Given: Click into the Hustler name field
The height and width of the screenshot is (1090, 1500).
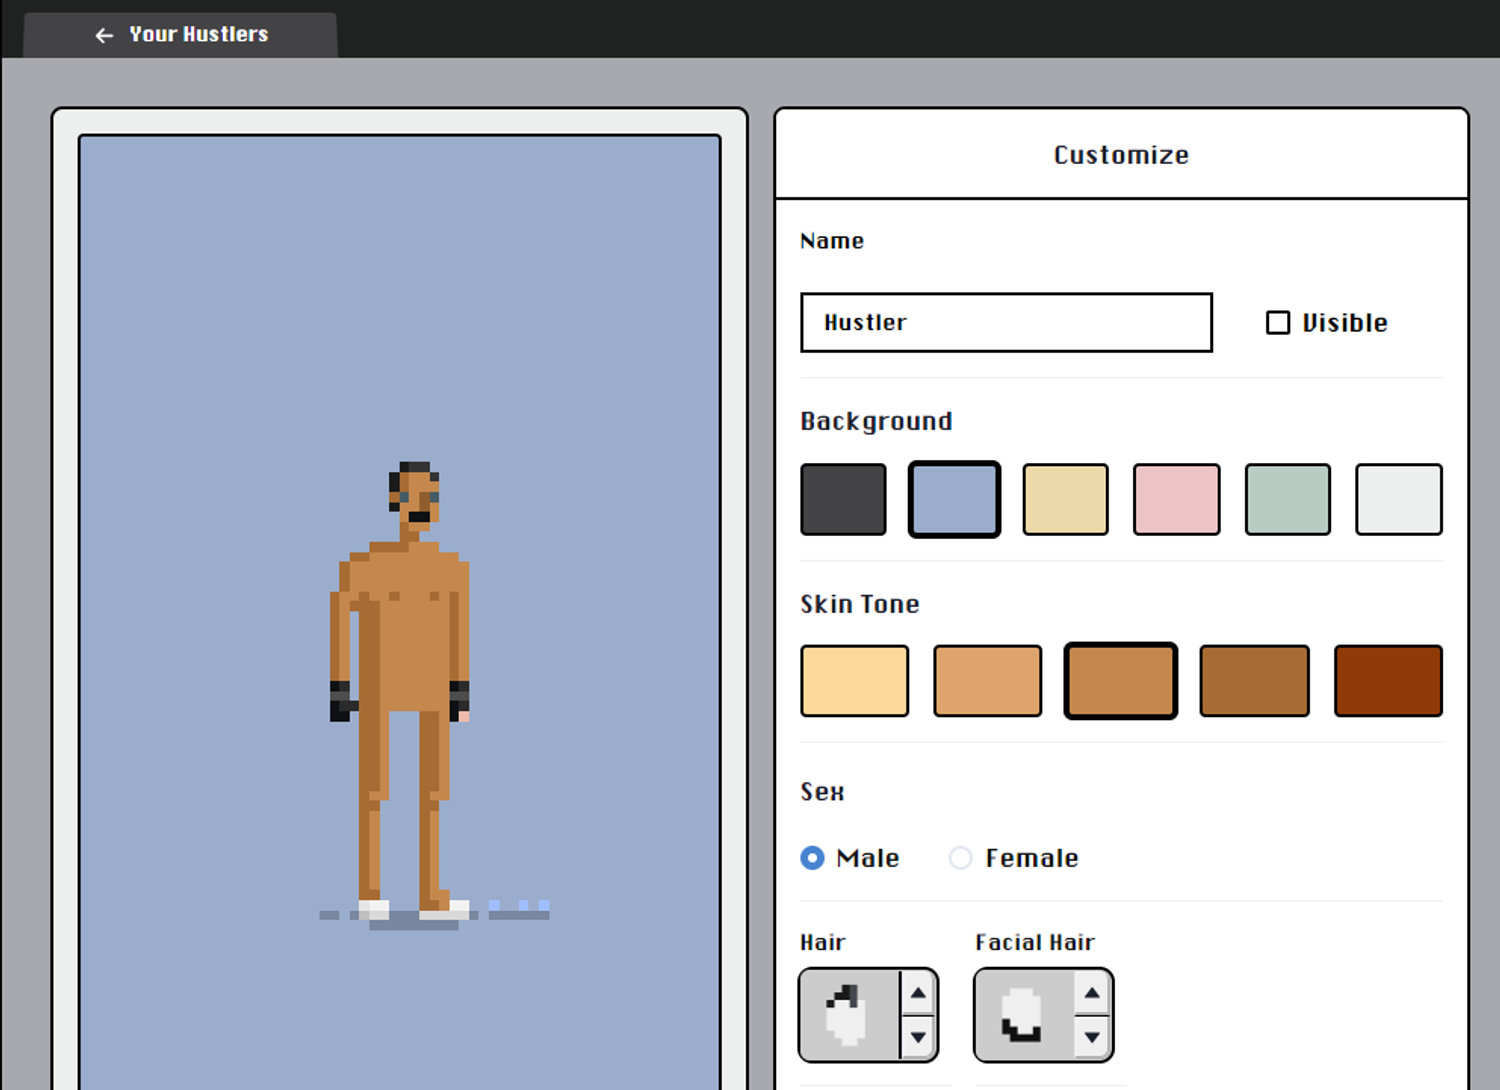Looking at the screenshot, I should pos(1006,323).
